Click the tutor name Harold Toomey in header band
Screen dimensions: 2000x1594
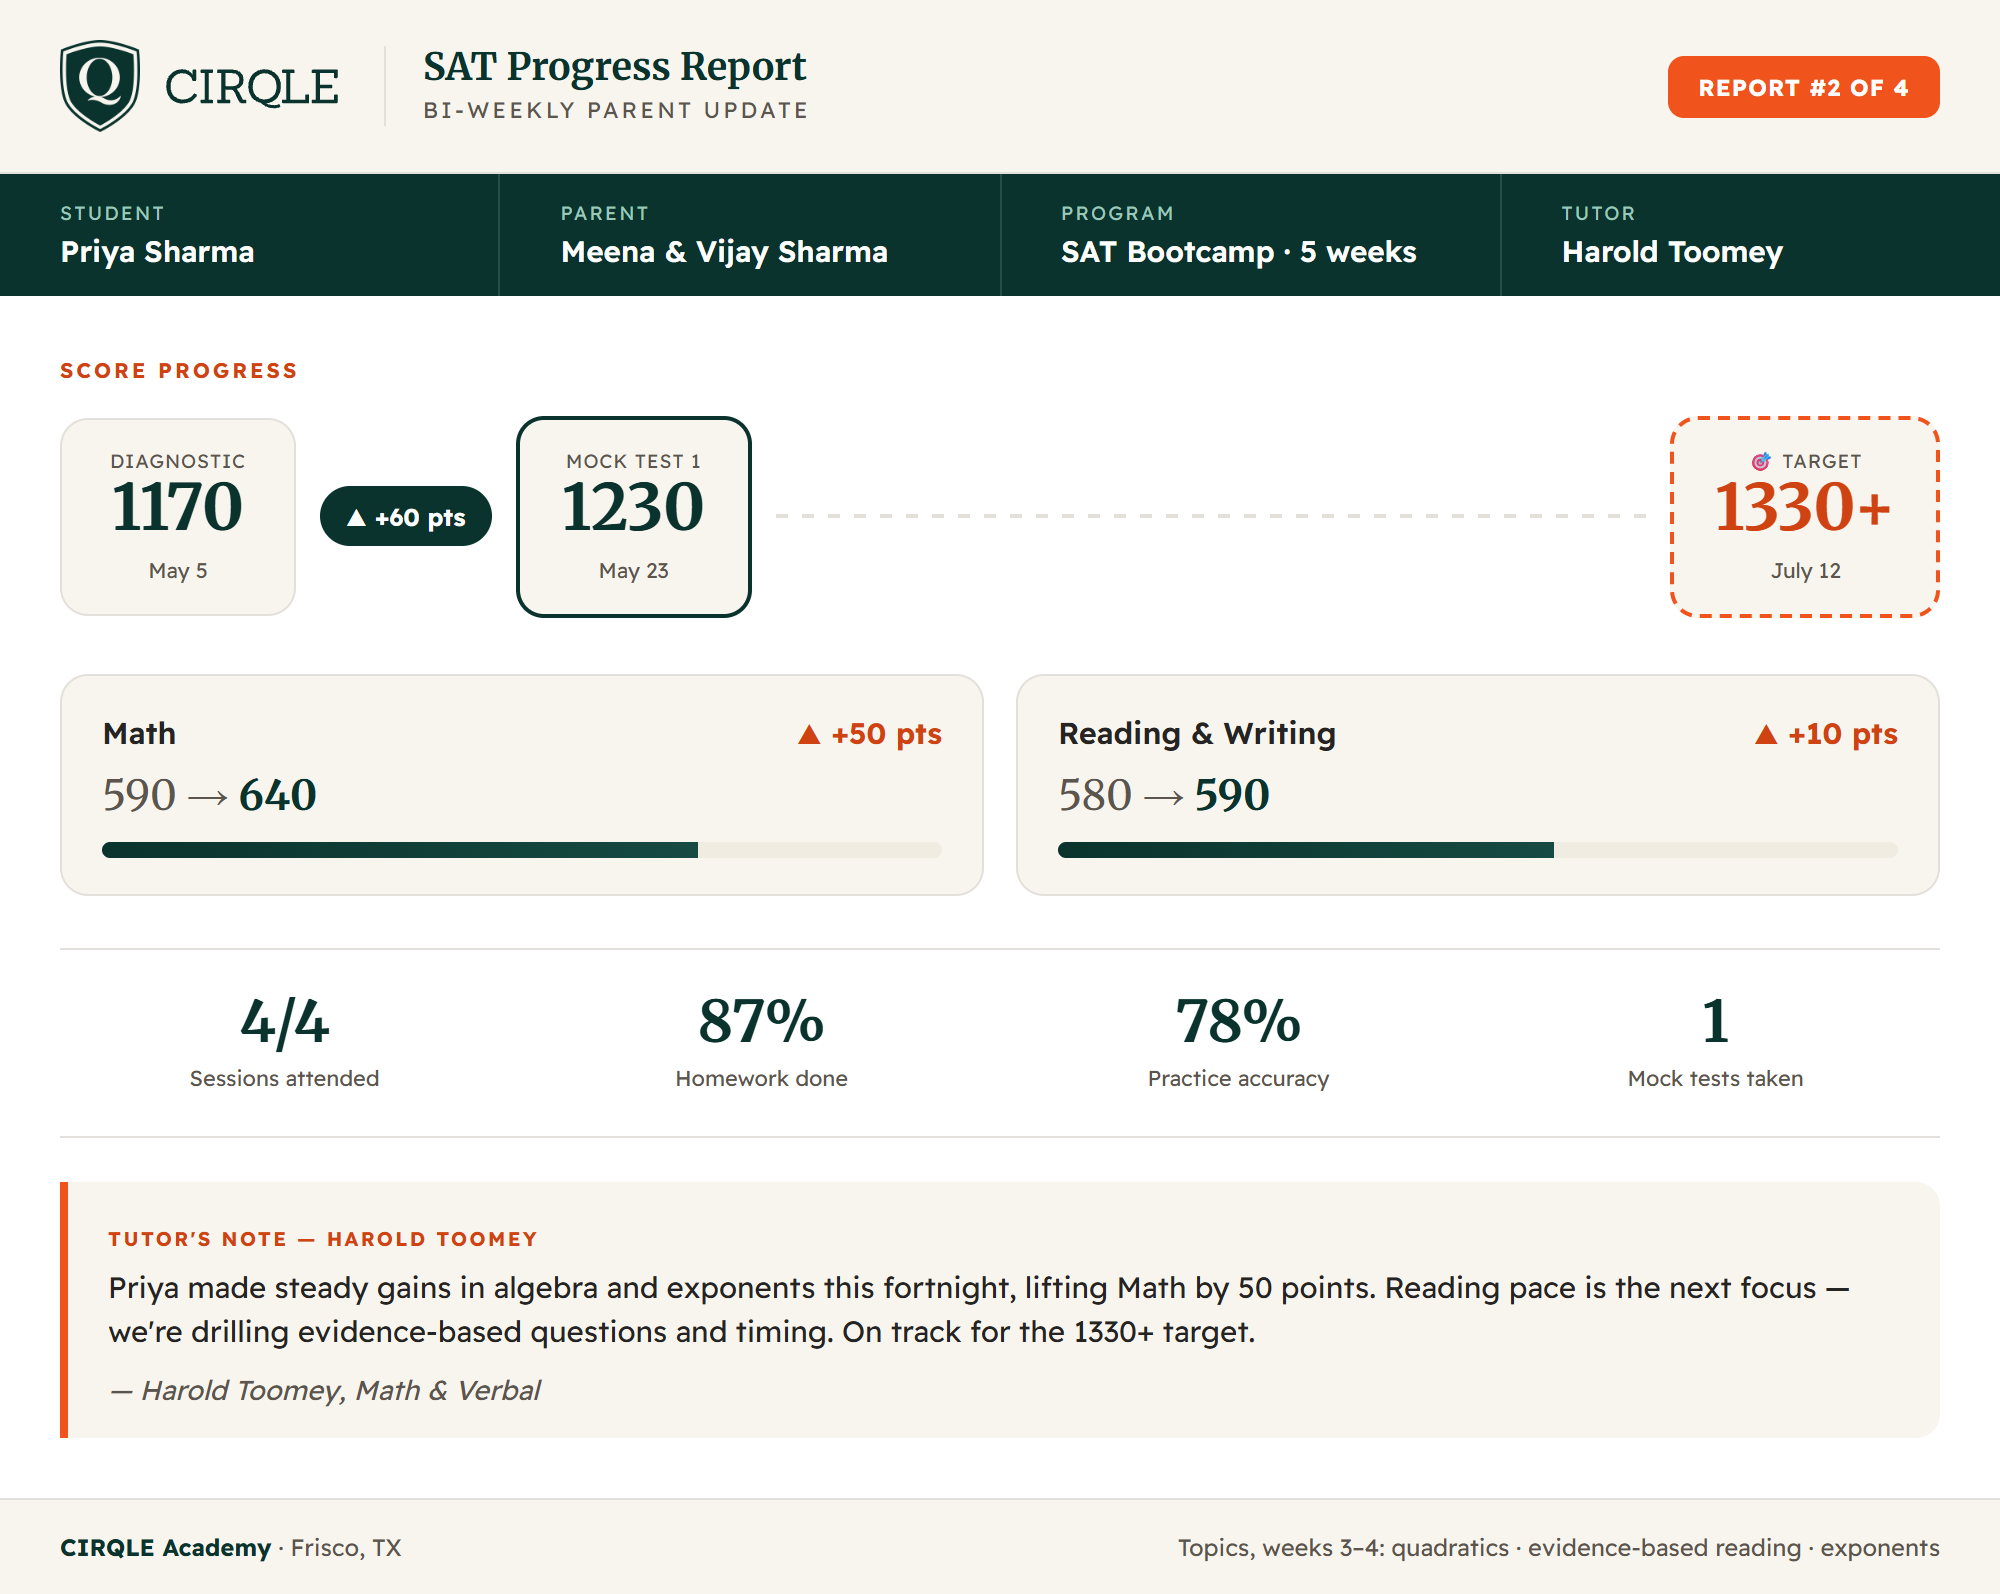1672,252
